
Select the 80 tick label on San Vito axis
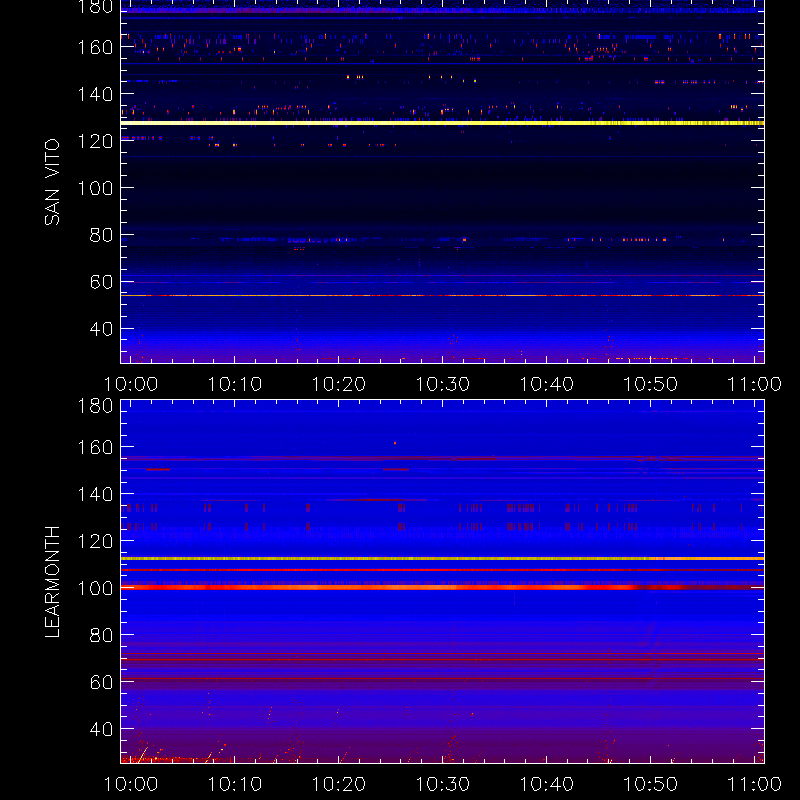click(101, 235)
